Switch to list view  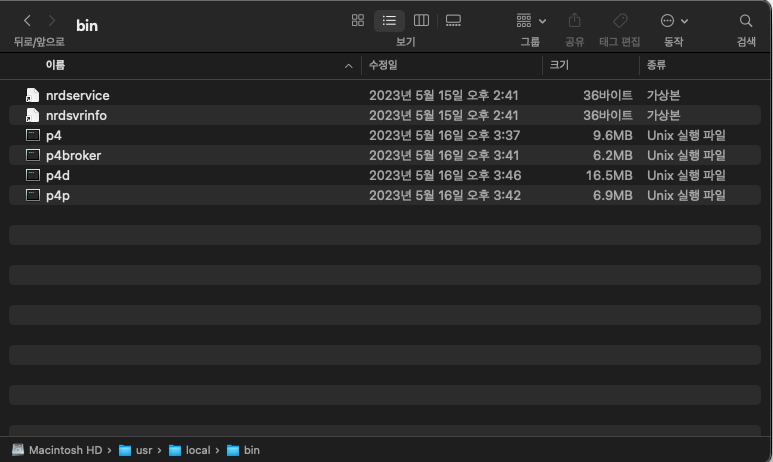[389, 20]
